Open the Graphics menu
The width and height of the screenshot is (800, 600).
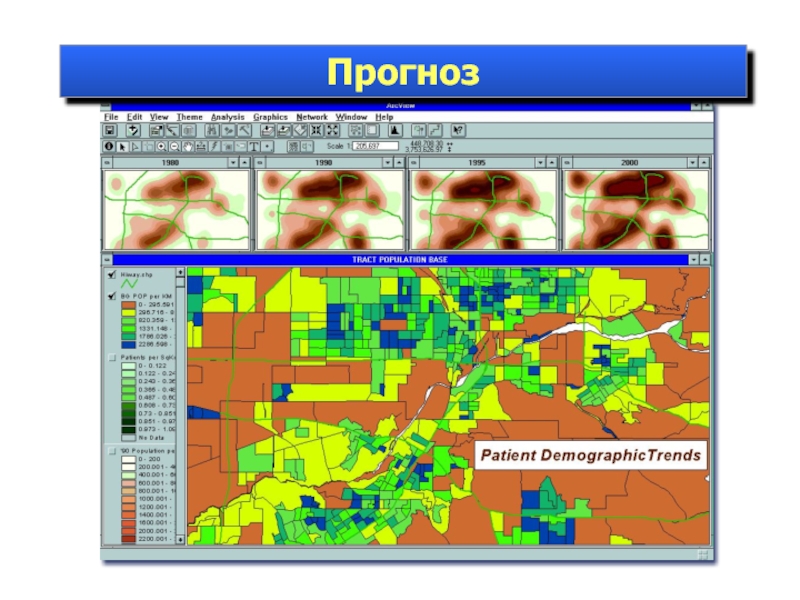(x=270, y=117)
